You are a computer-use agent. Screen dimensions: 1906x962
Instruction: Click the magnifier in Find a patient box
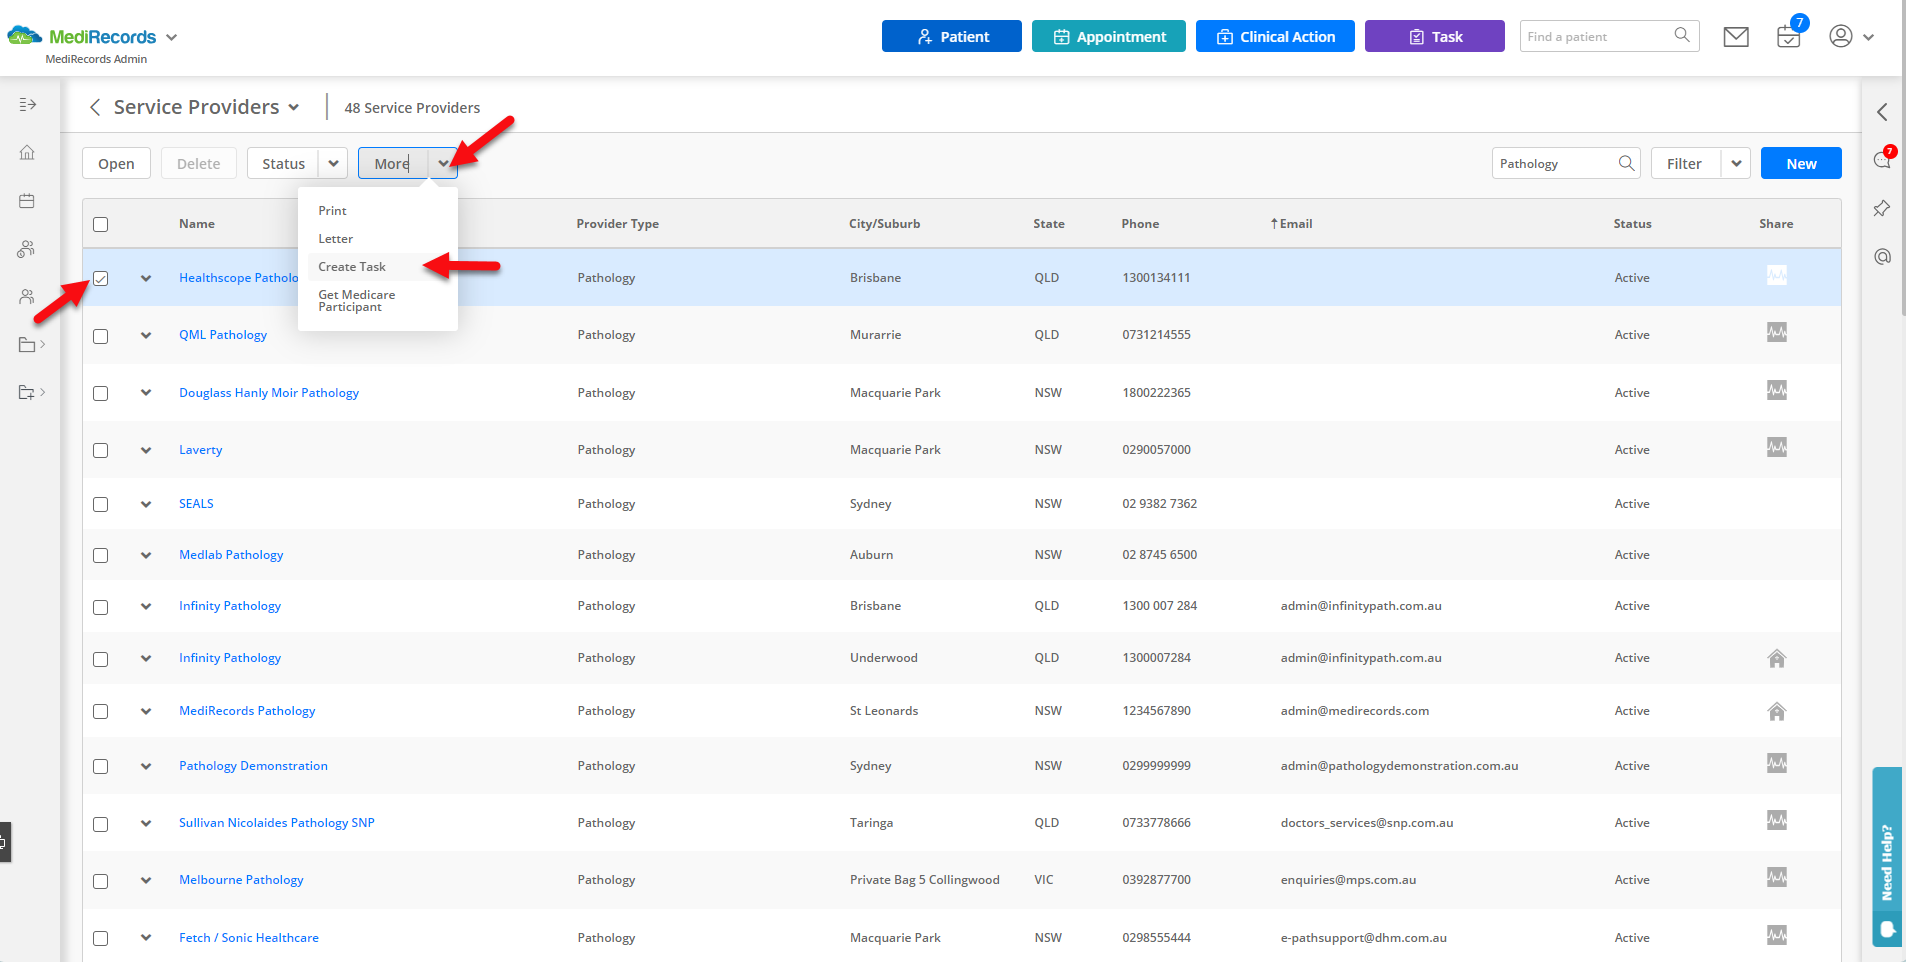pyautogui.click(x=1682, y=35)
